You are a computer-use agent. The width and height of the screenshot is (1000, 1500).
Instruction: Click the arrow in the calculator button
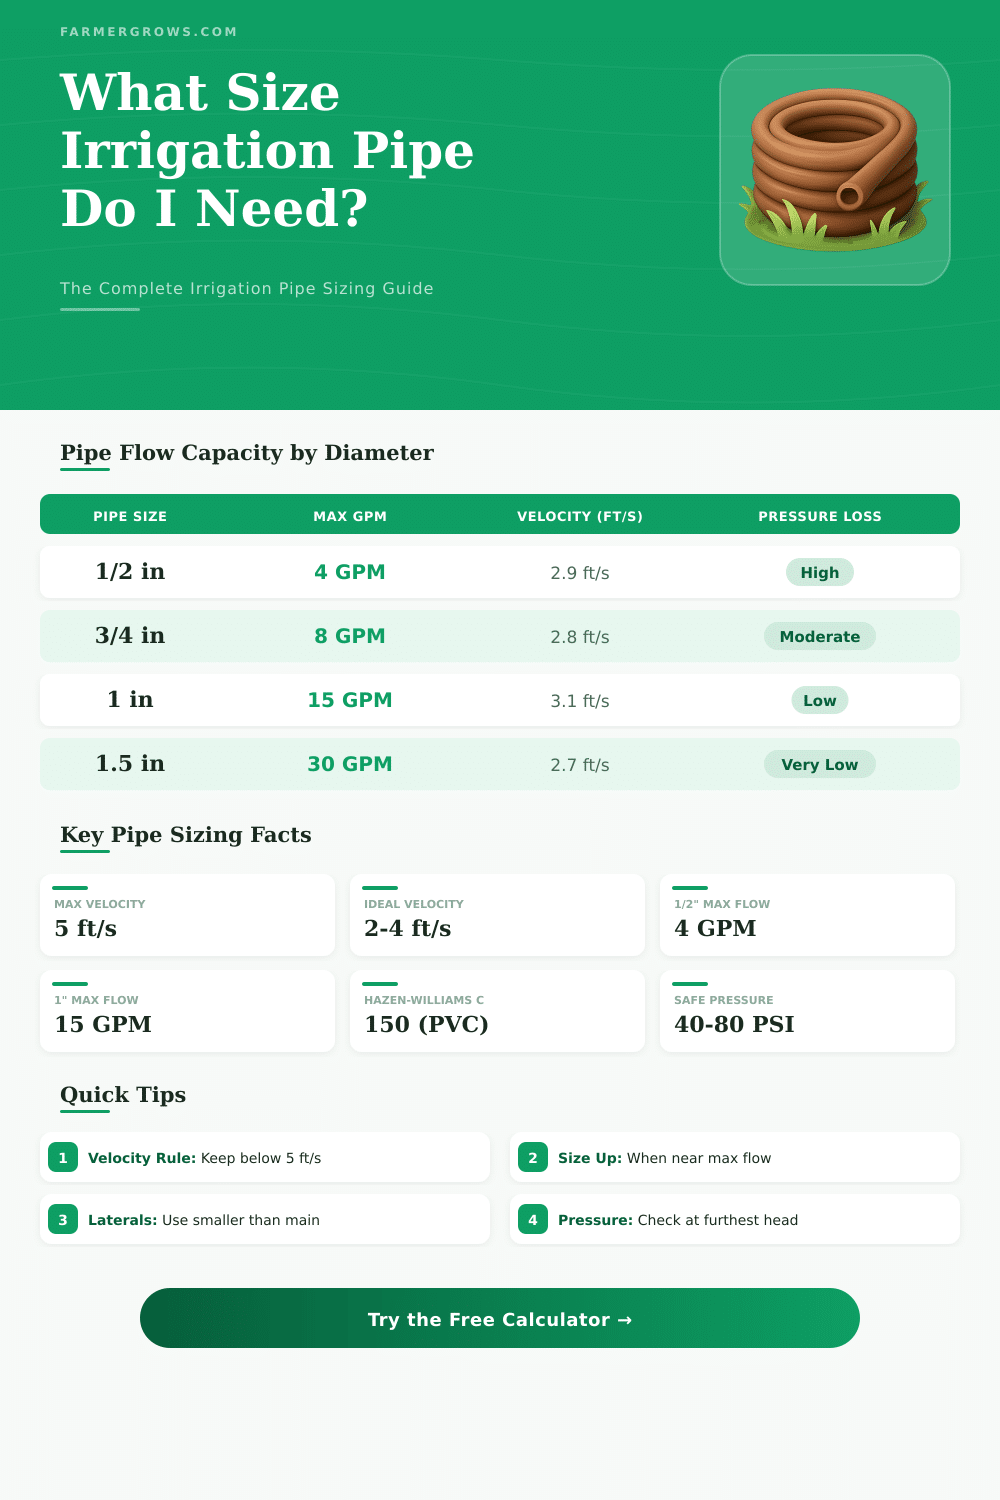click(x=627, y=1319)
